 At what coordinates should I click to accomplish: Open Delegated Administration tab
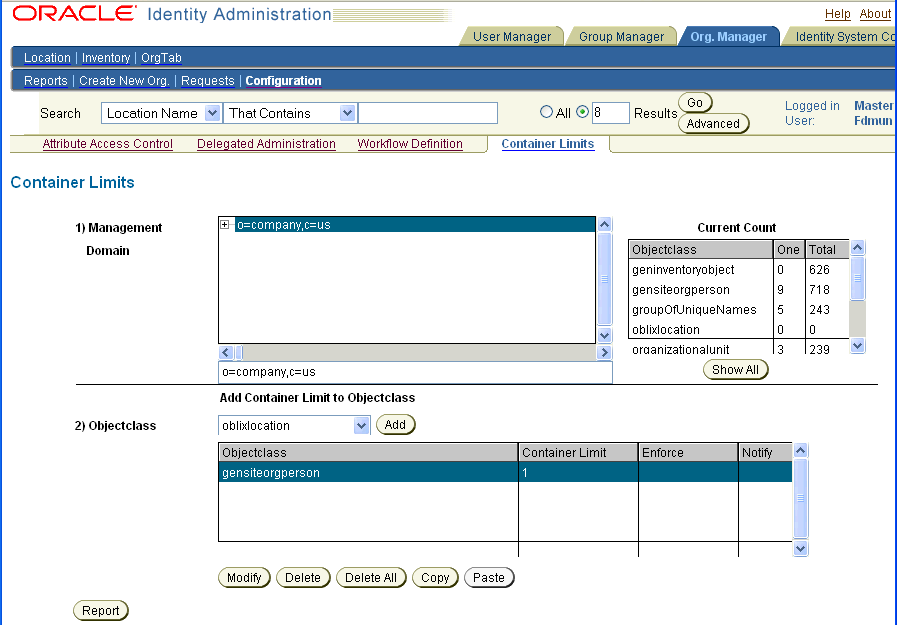266,144
